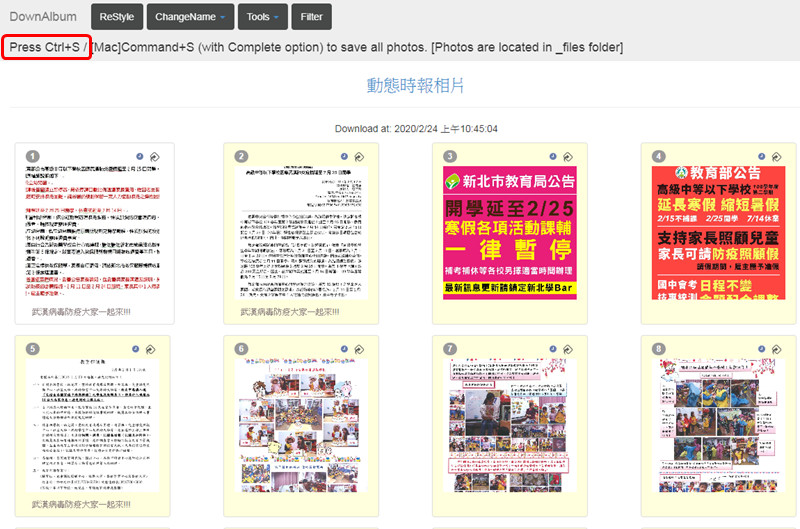
Task: Click the number 3 badge
Action: pos(450,157)
